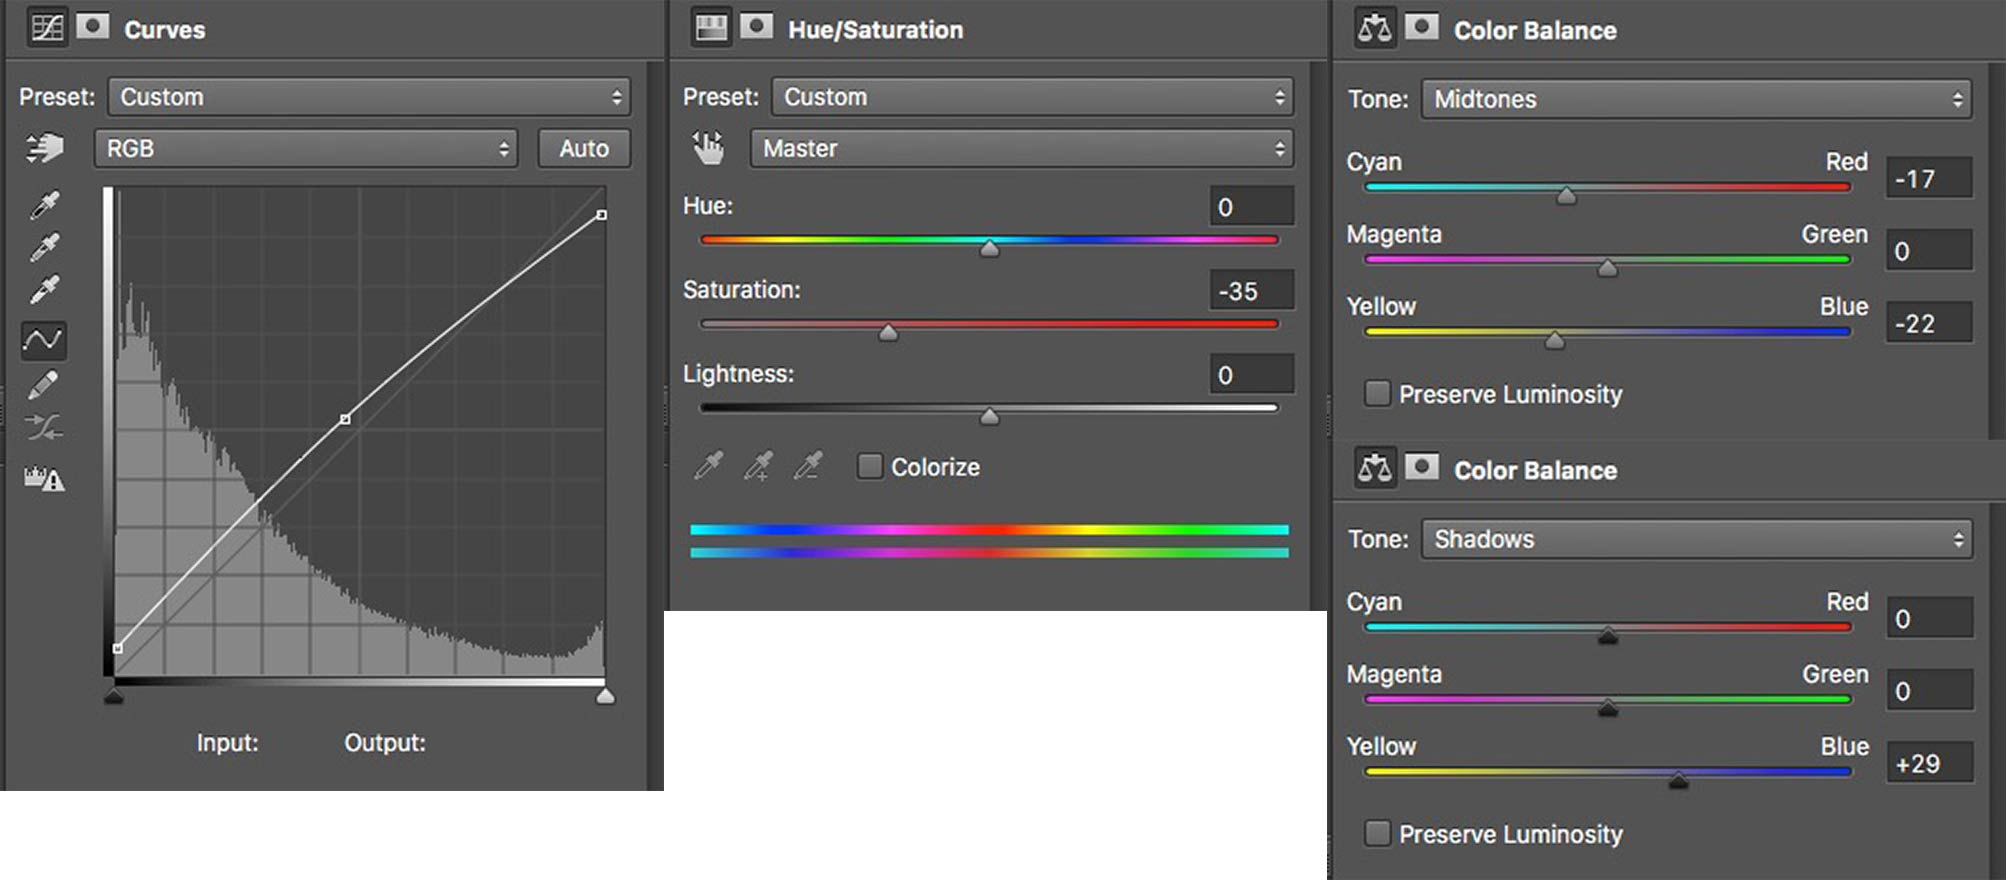Open the Midtones Tone dropdown
Screen dimensions: 2006x880
[1697, 99]
